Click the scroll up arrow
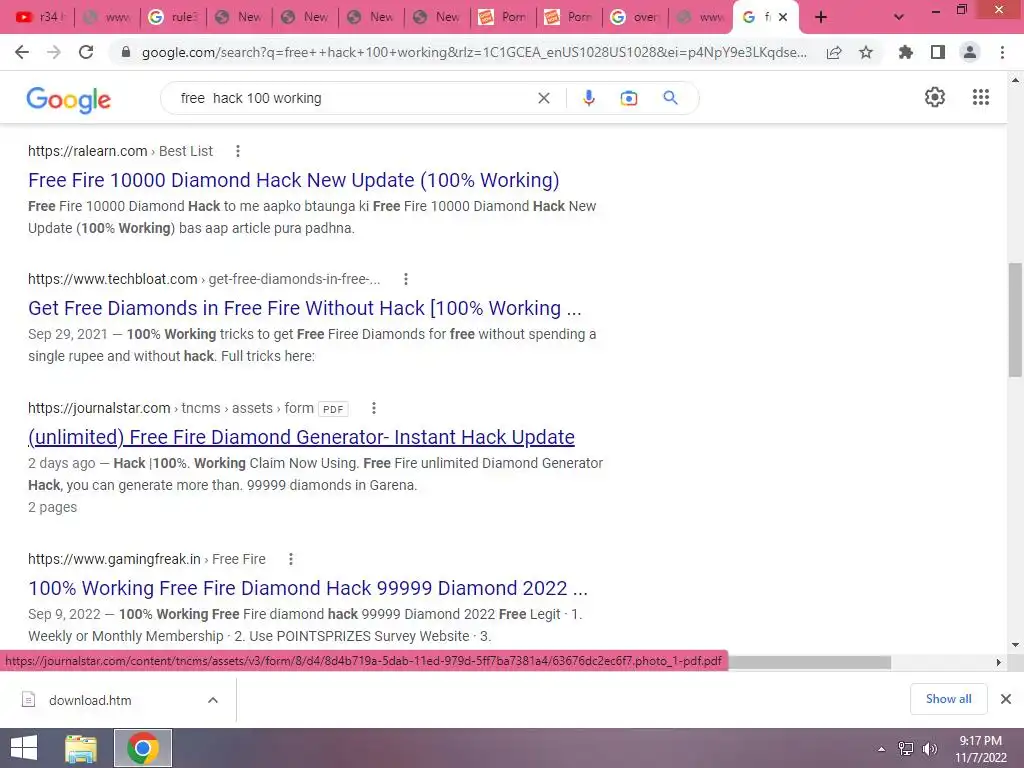 click(1015, 80)
